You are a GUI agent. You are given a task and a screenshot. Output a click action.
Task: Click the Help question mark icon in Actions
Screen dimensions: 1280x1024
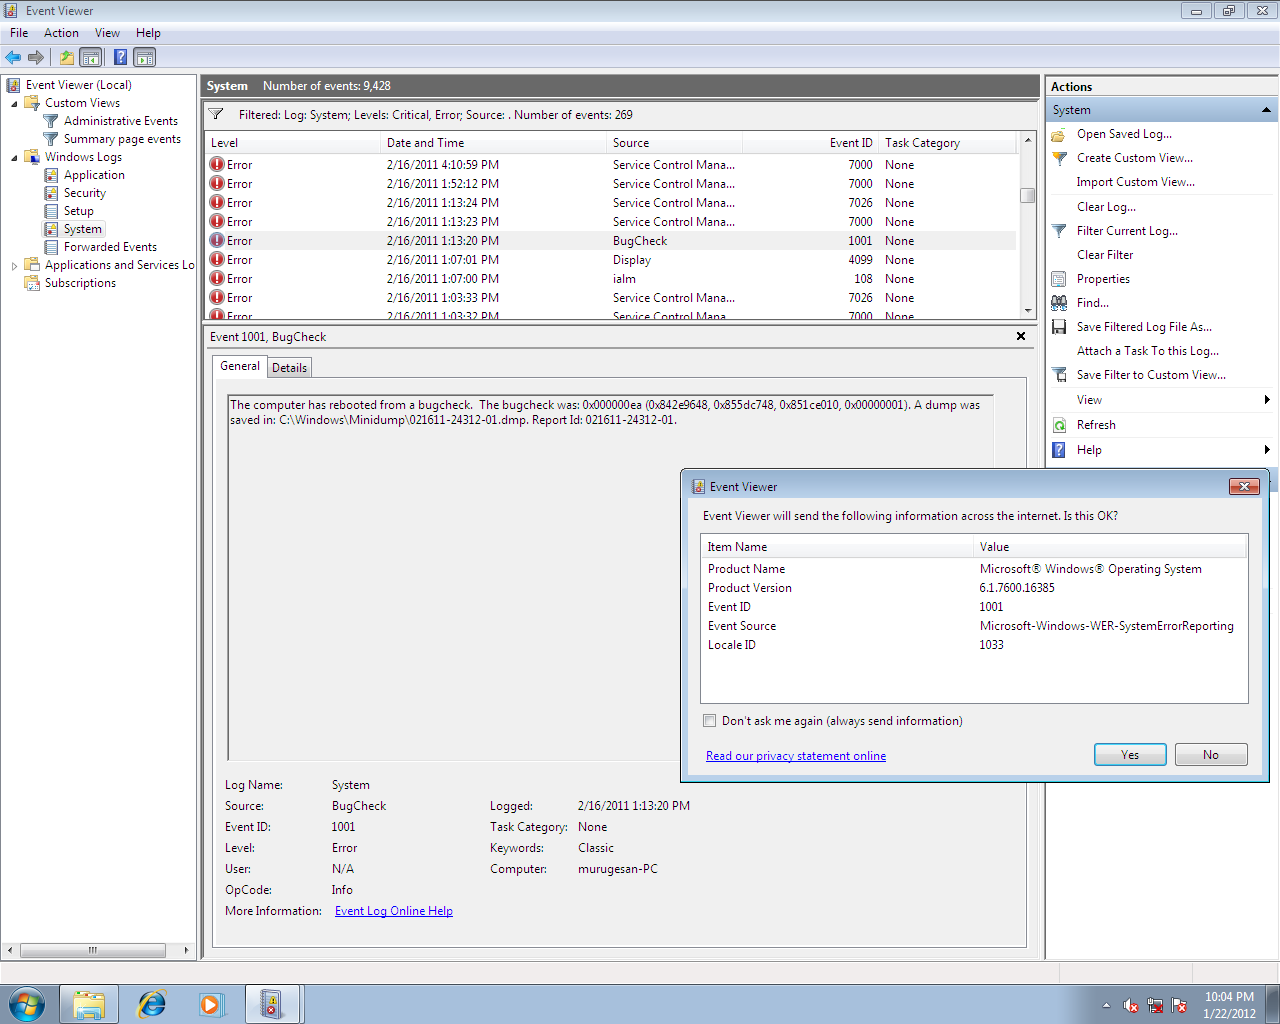pos(1059,450)
